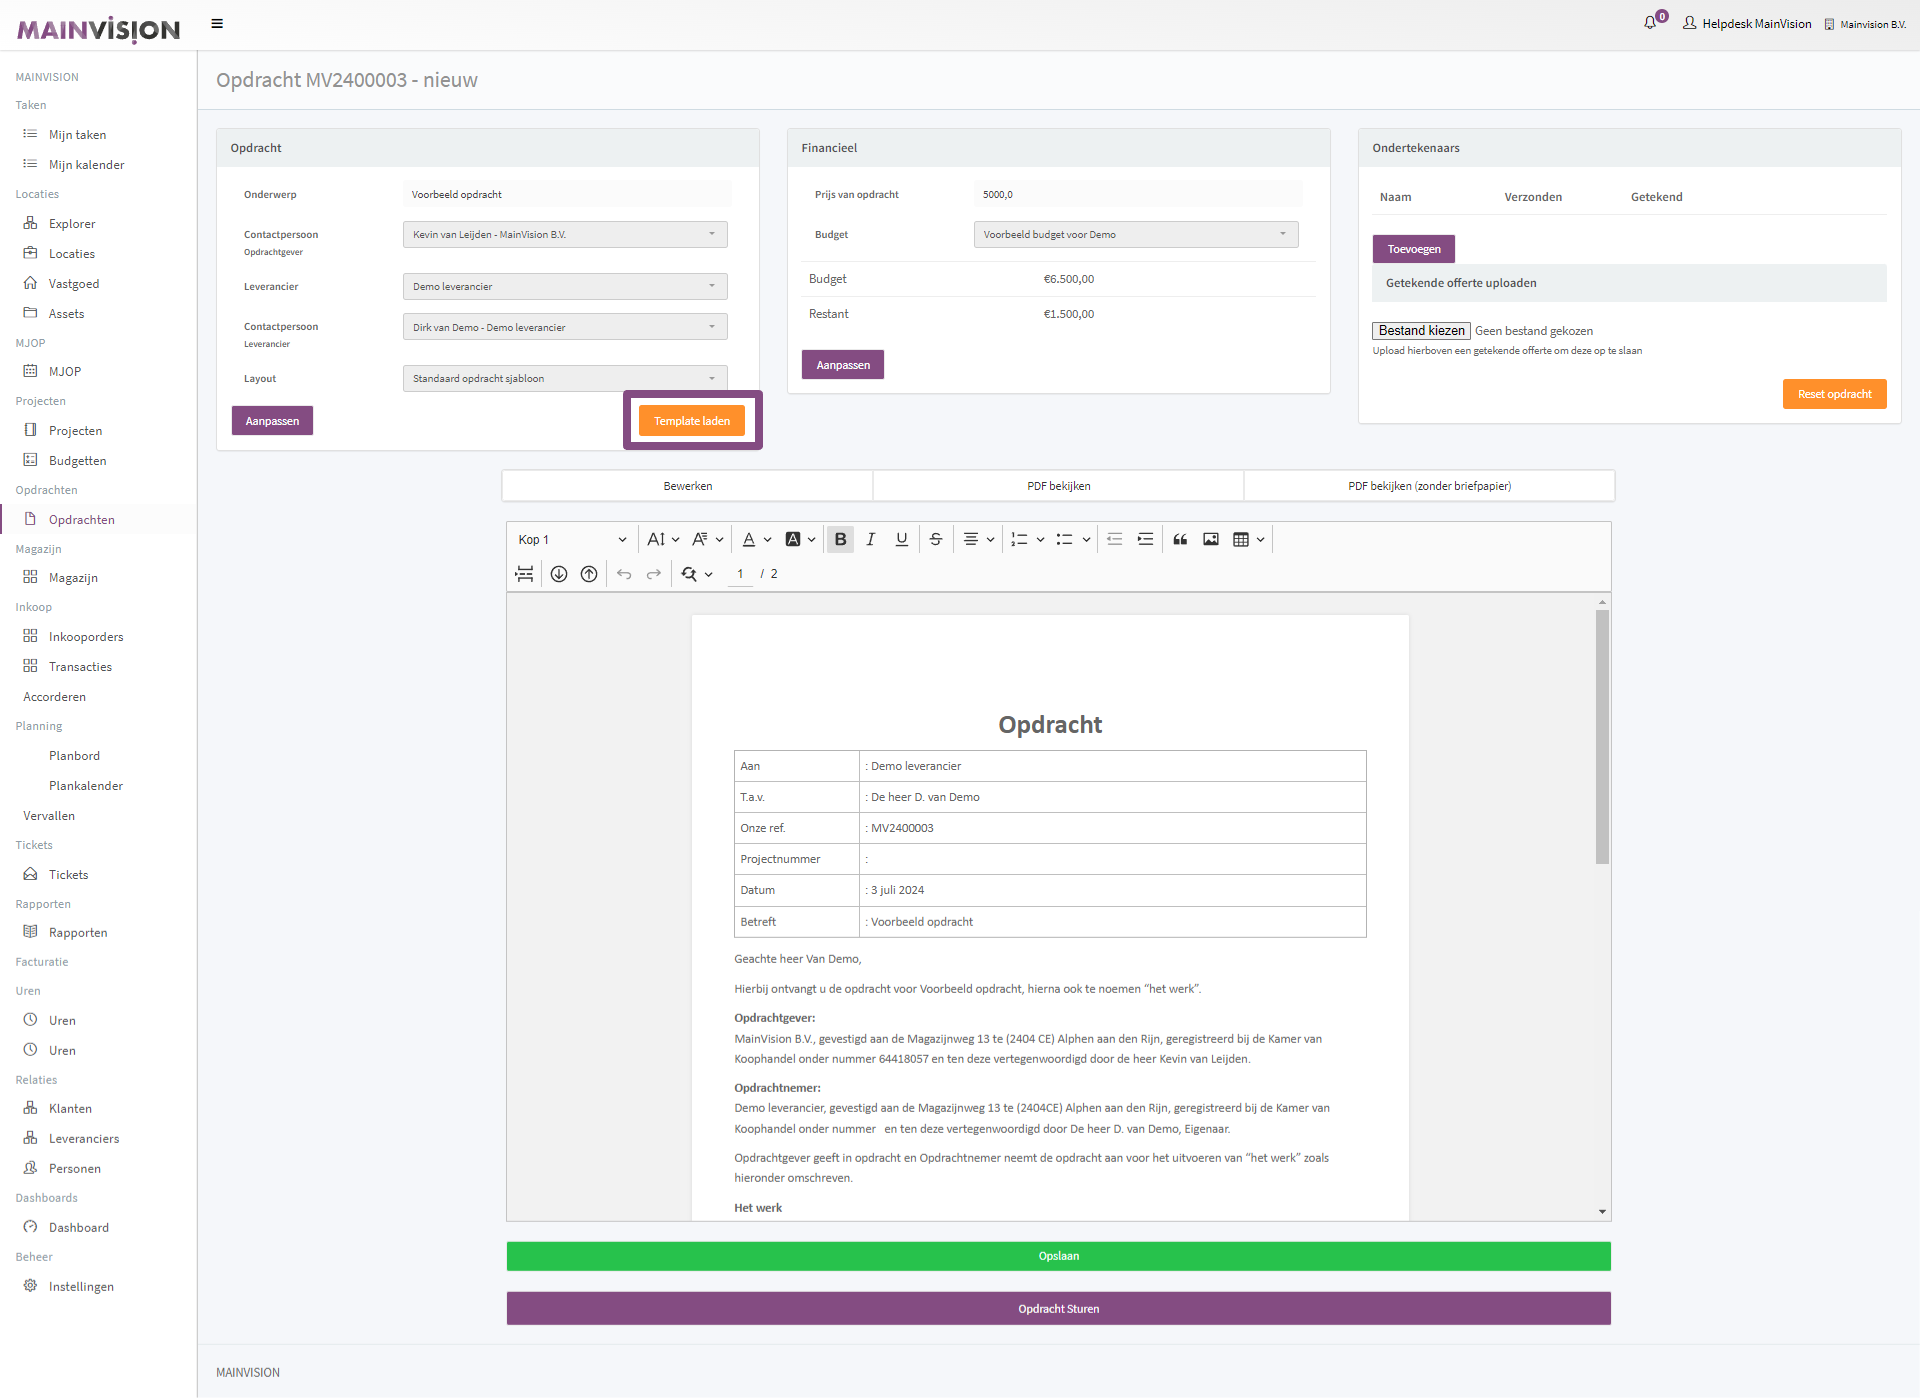This screenshot has height=1398, width=1920.
Task: Open the Kop 1 heading style dropdown
Action: pos(572,540)
